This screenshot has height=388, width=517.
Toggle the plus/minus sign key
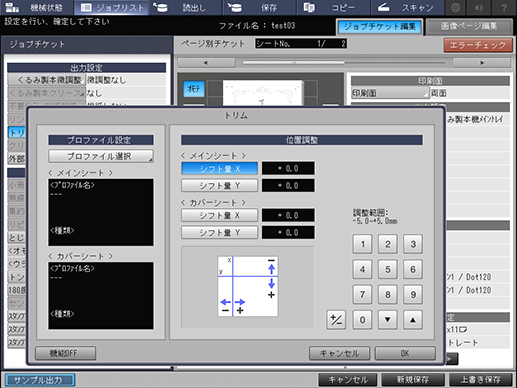[336, 320]
